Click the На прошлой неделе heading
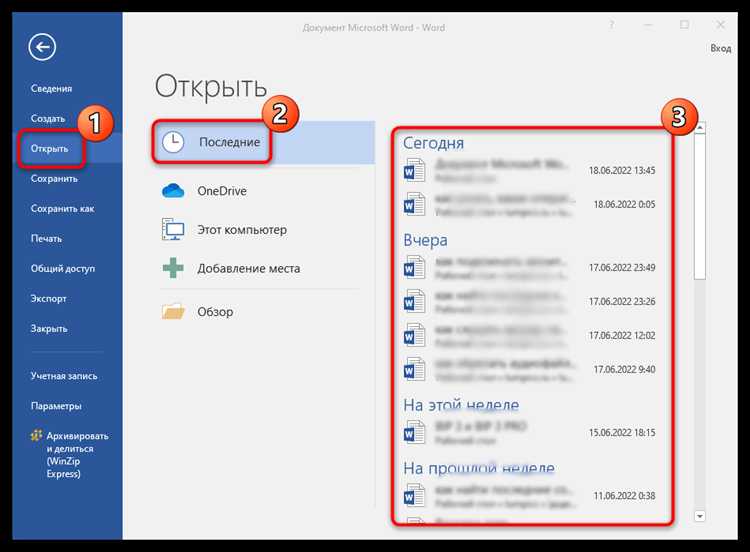 pyautogui.click(x=479, y=468)
